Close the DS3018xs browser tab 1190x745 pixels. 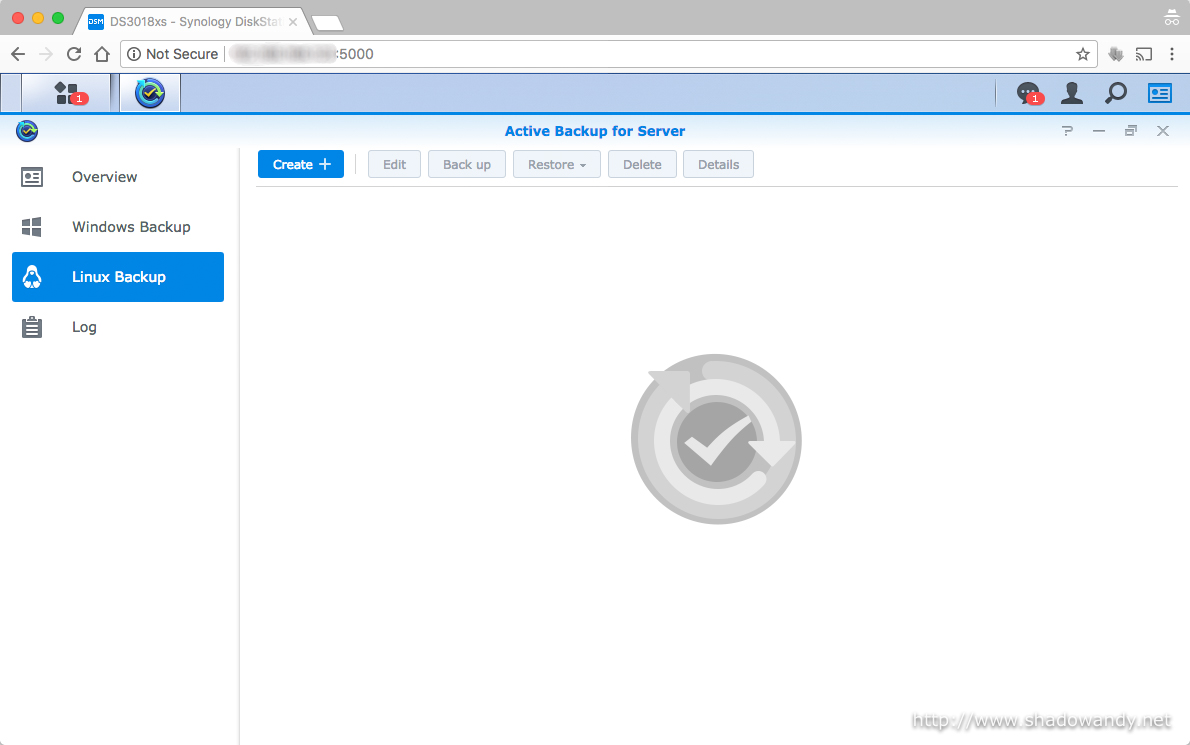coord(293,22)
